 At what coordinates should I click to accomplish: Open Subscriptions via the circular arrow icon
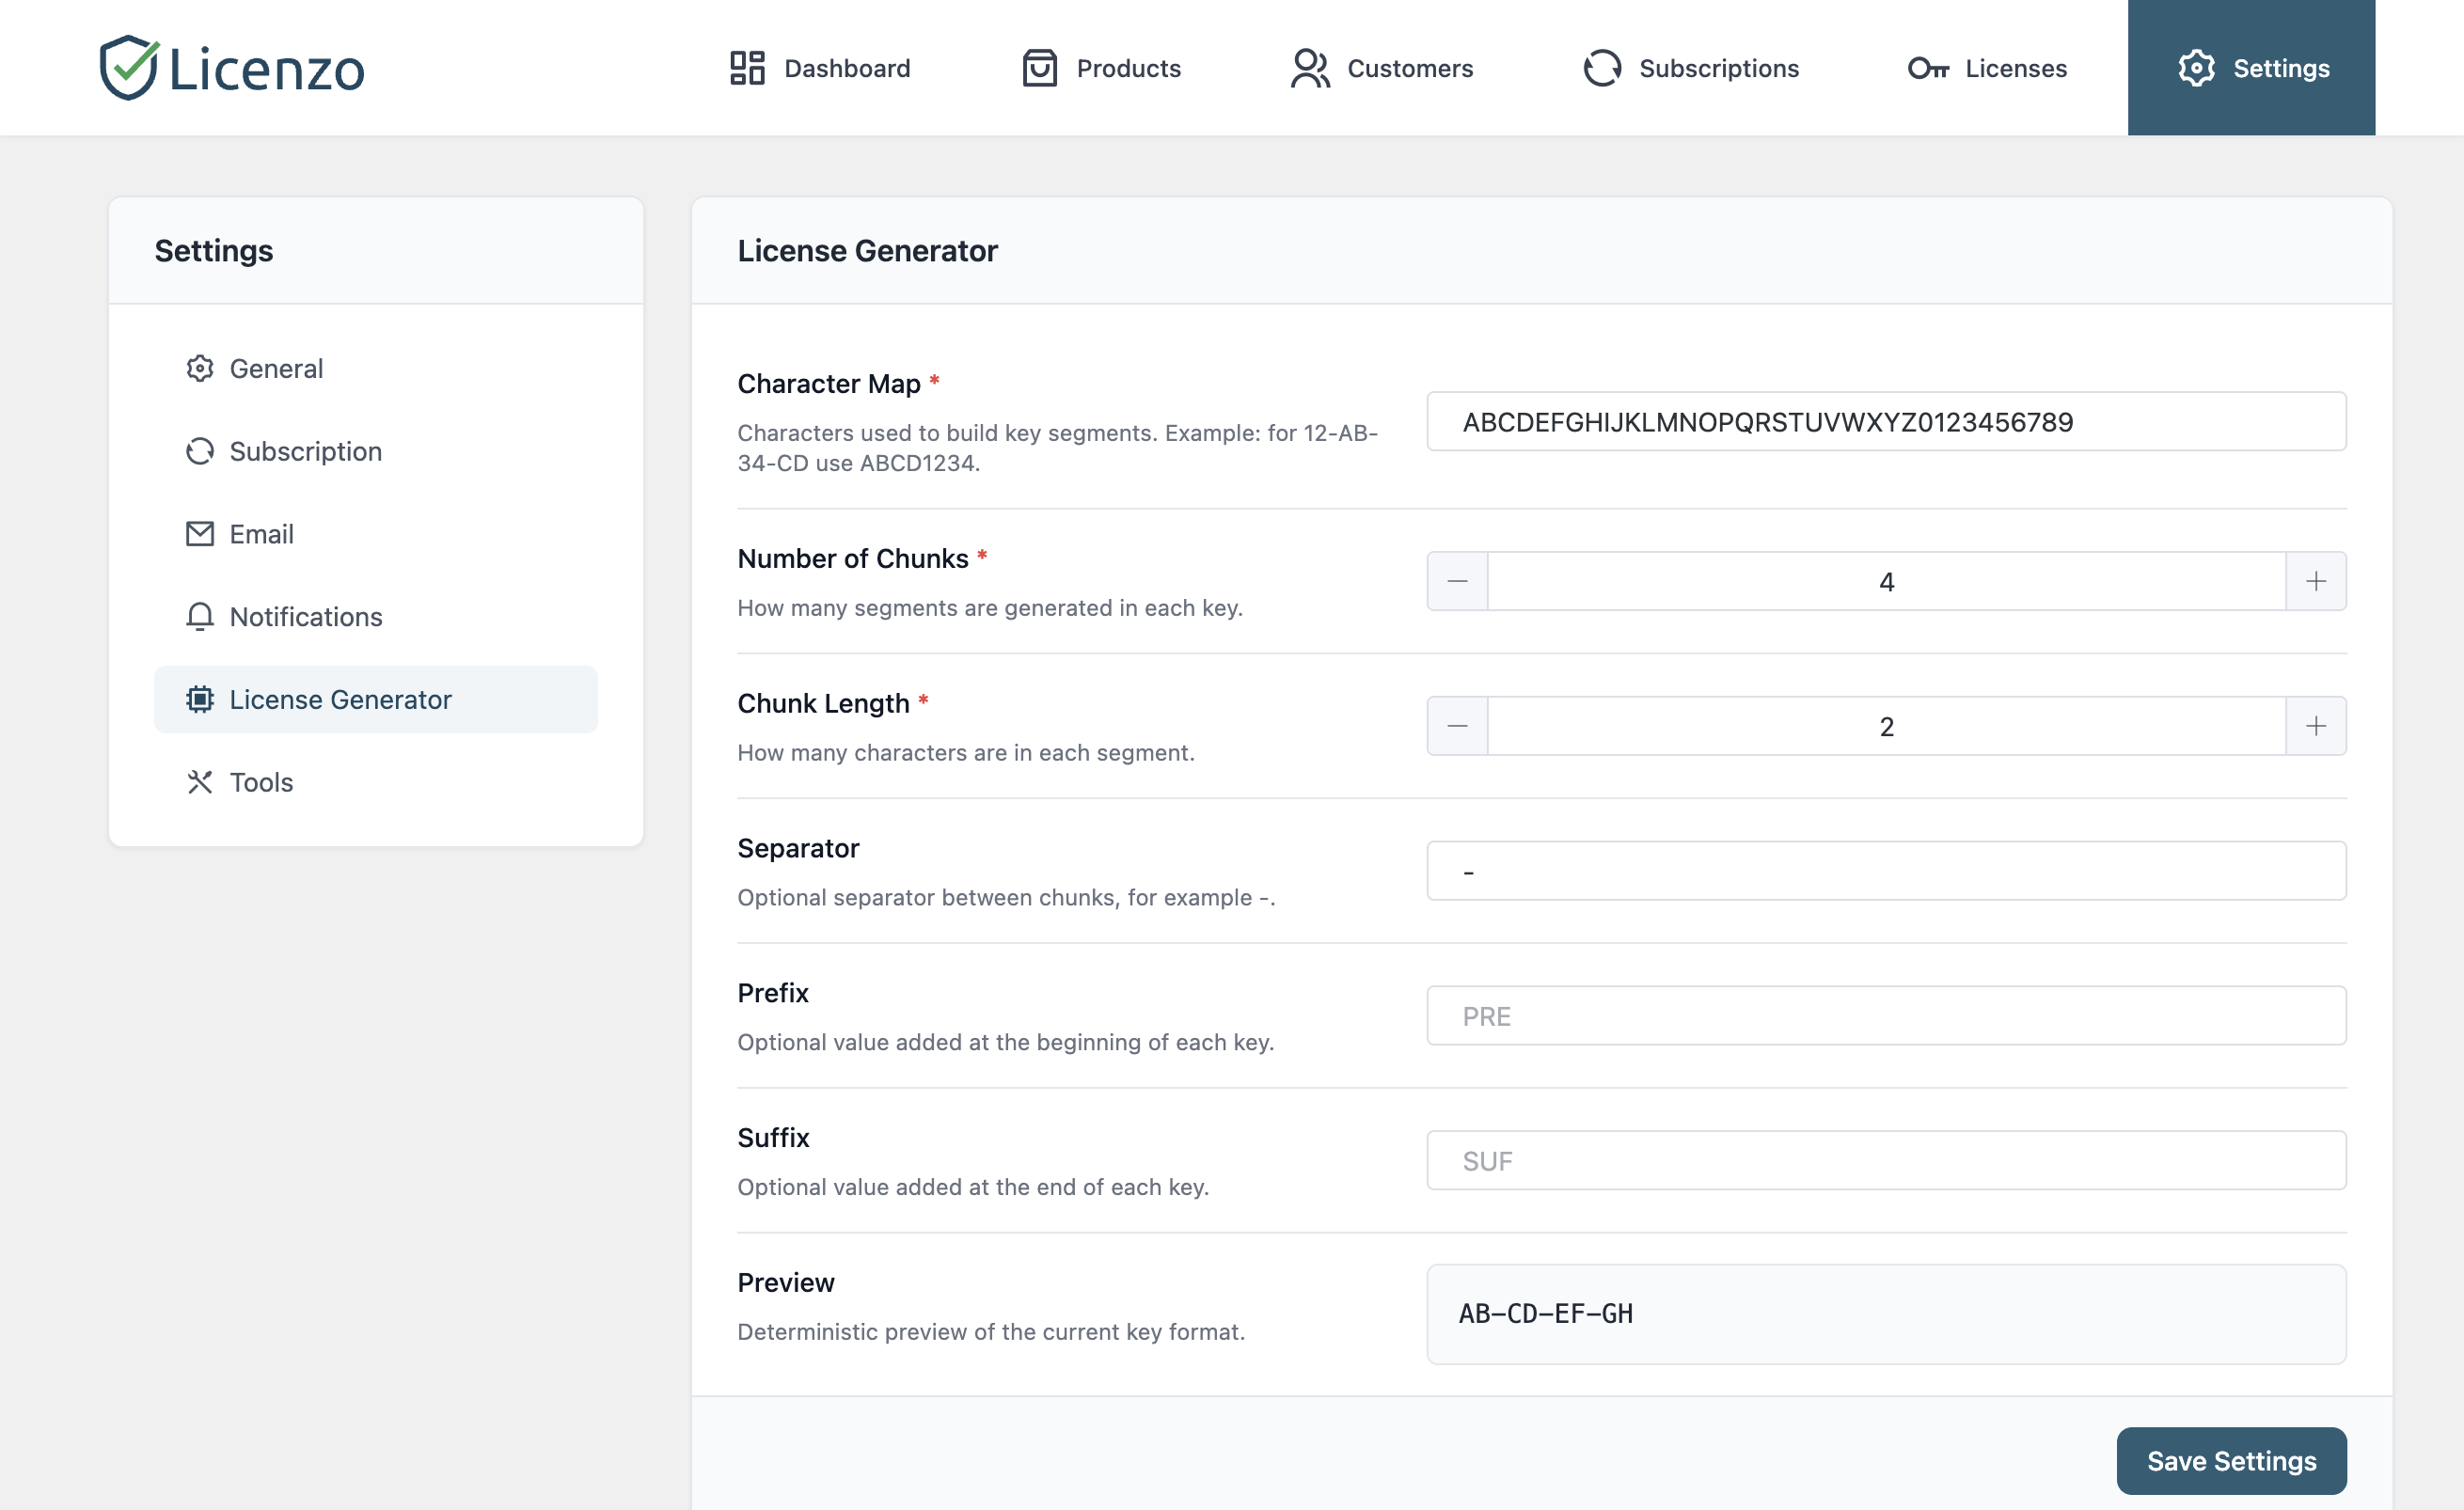click(x=1602, y=68)
